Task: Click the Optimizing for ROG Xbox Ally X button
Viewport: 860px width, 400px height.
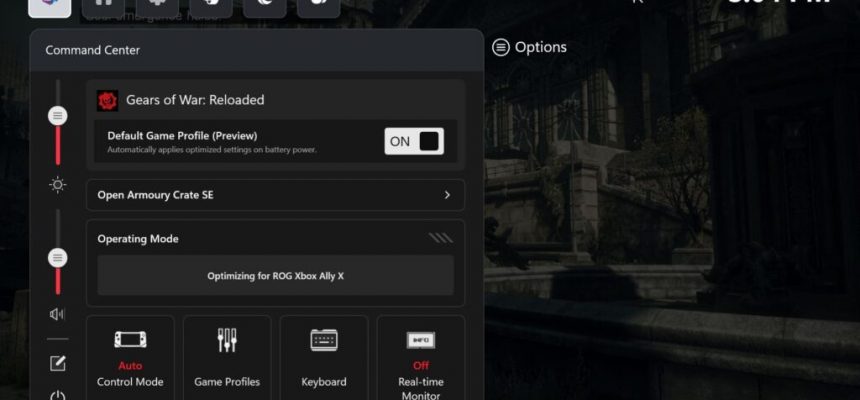Action: tap(275, 275)
